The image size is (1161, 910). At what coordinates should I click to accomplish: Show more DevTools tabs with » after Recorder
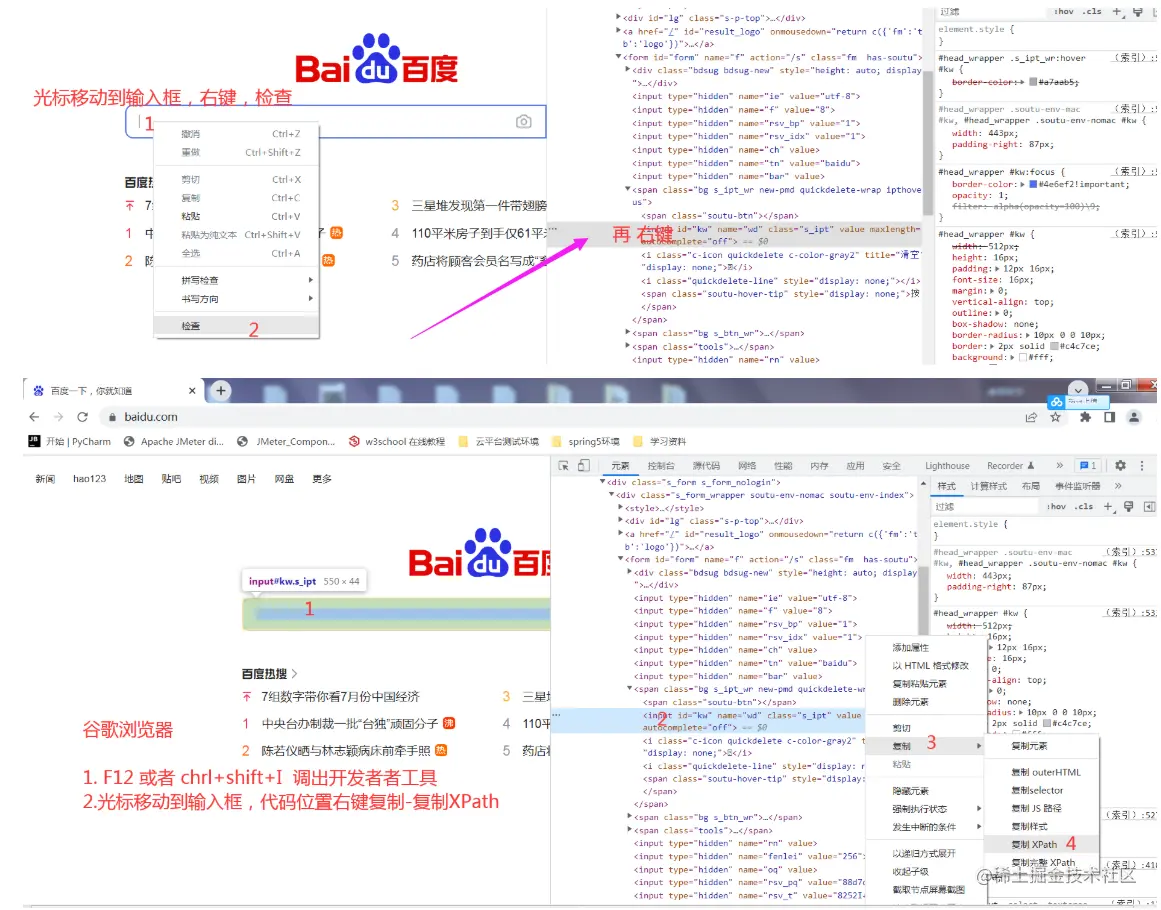(1060, 466)
